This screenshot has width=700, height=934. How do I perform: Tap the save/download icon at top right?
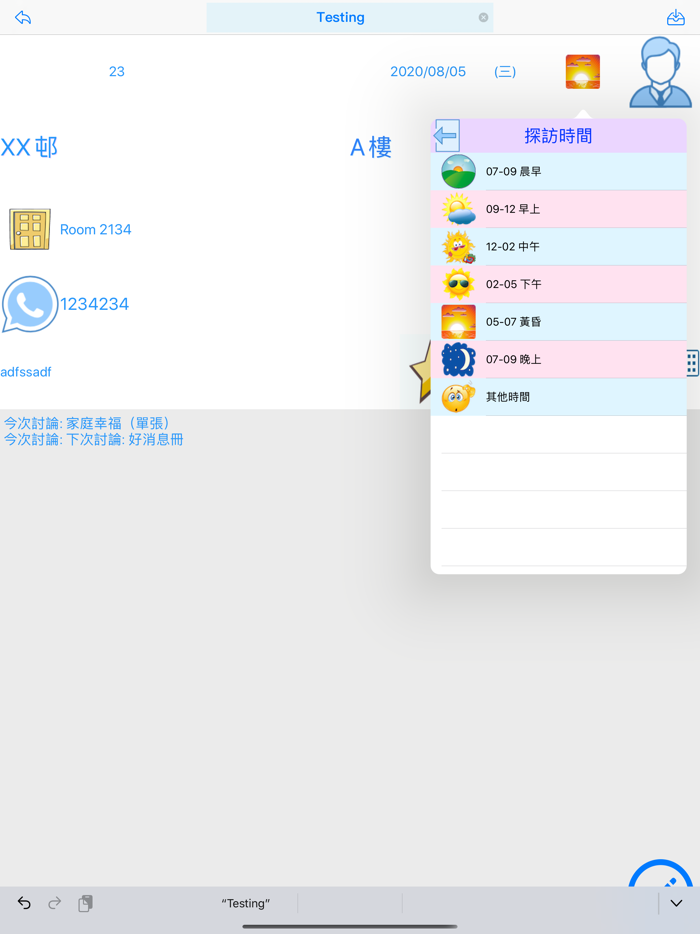click(x=676, y=18)
